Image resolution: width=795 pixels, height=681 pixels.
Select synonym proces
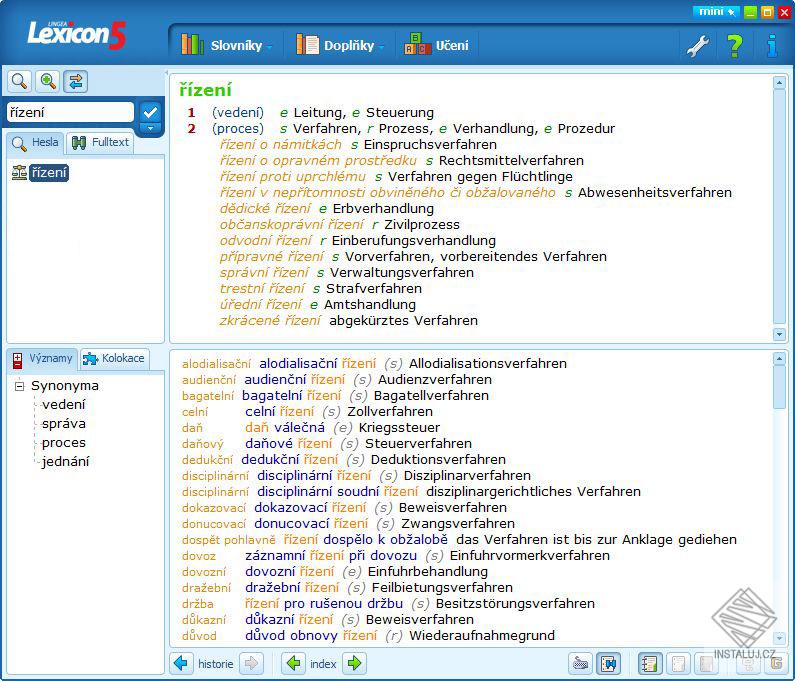63,443
